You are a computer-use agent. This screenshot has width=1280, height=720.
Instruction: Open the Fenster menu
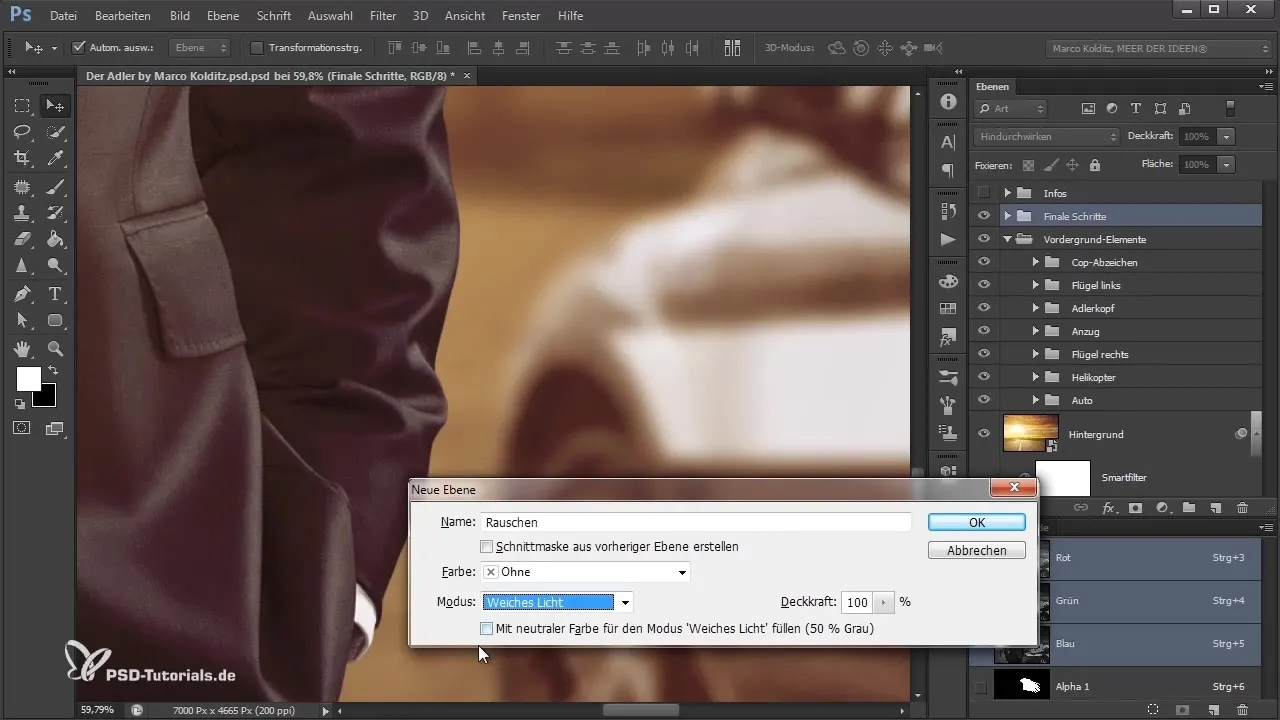pyautogui.click(x=521, y=16)
